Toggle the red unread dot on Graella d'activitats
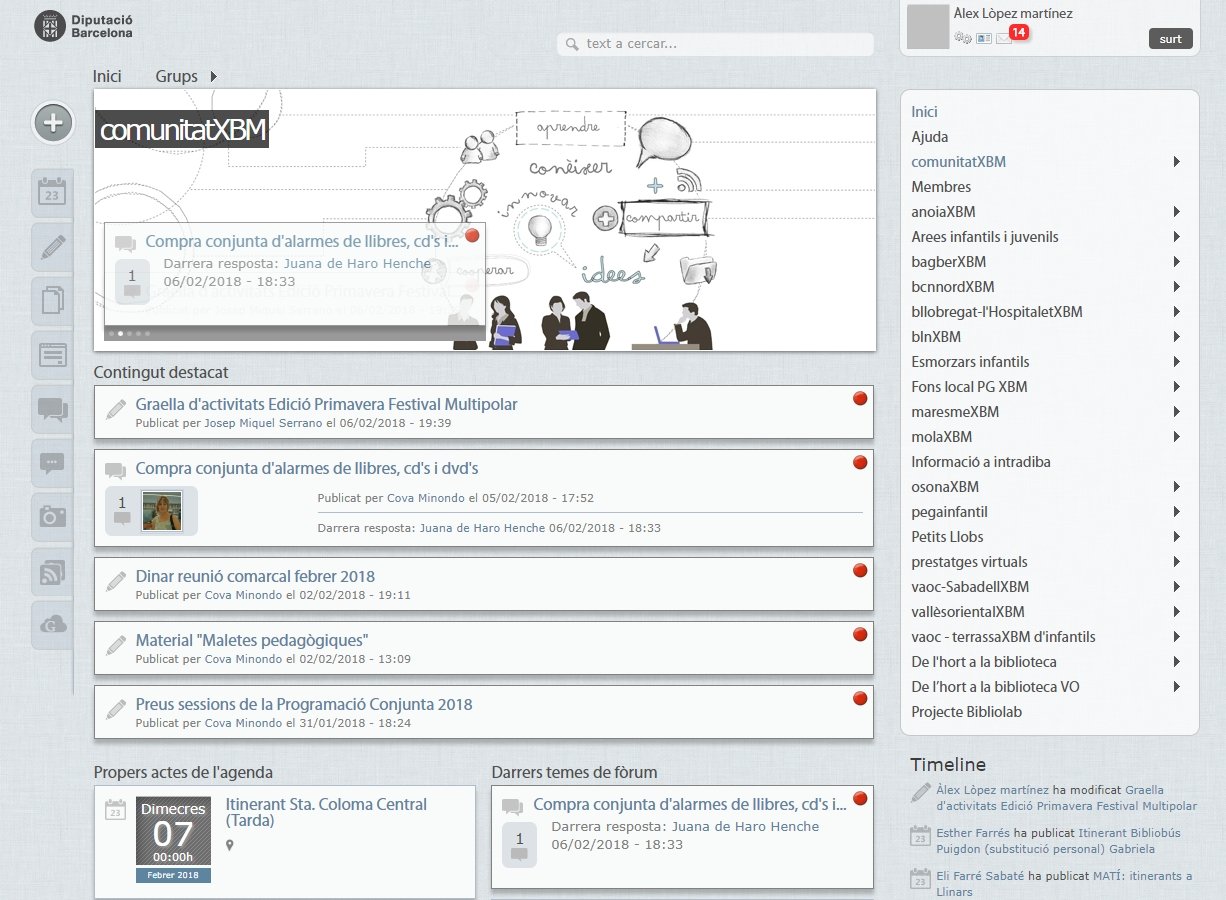The height and width of the screenshot is (900, 1226). pyautogui.click(x=860, y=397)
